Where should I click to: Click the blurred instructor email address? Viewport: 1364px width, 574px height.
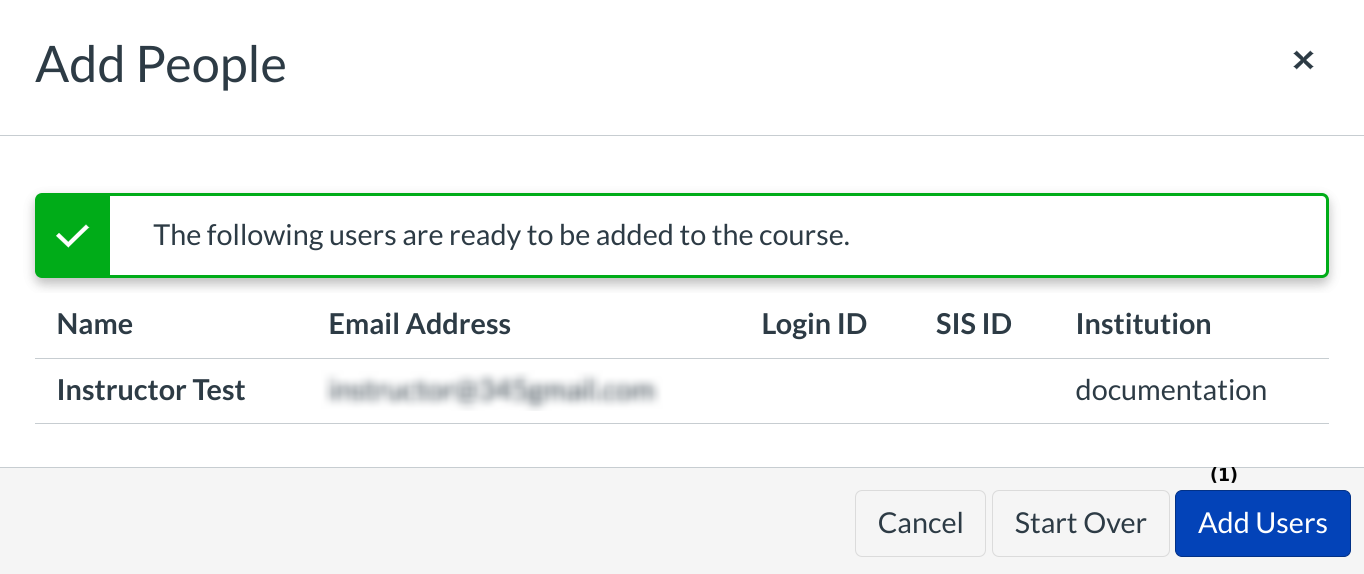[492, 390]
